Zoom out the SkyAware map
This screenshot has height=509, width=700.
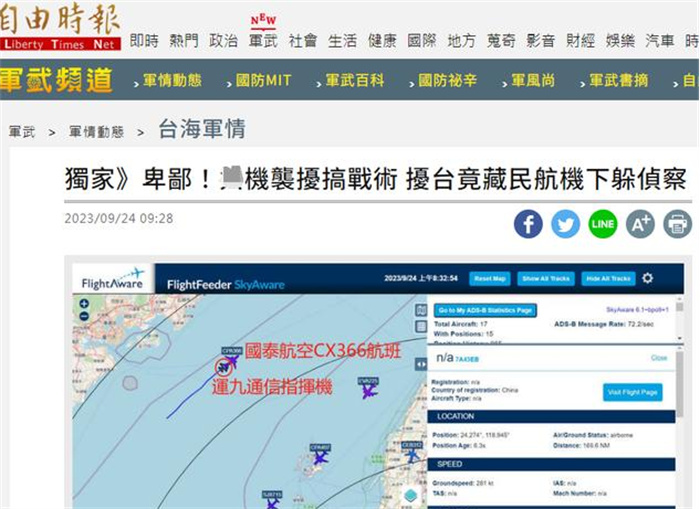point(83,316)
